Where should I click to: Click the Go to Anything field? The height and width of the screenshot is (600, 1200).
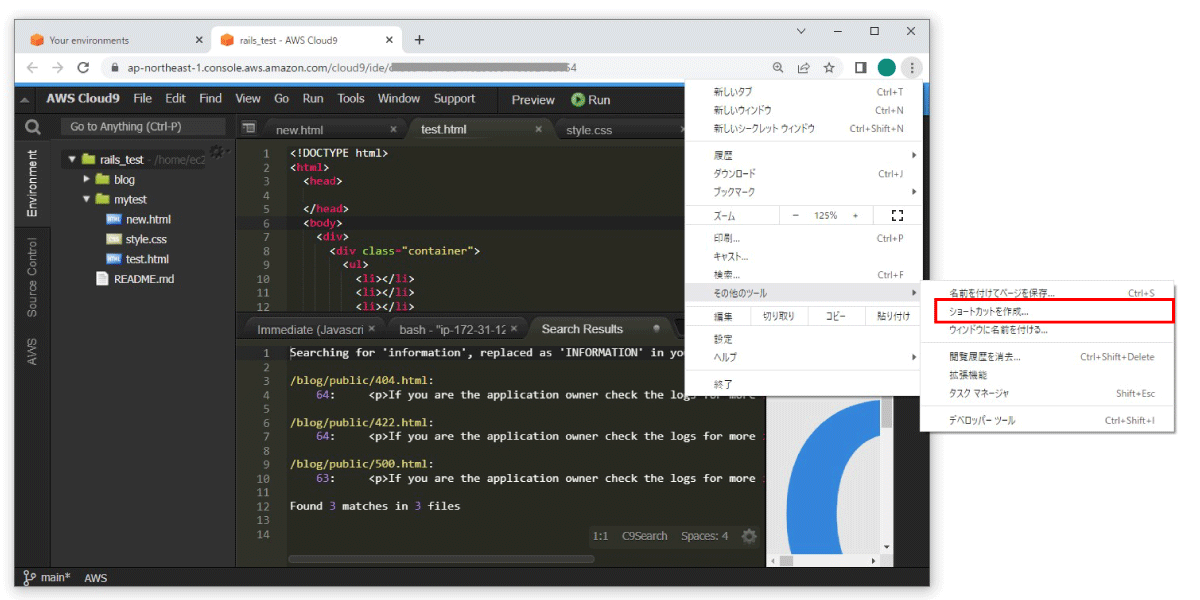coord(143,127)
